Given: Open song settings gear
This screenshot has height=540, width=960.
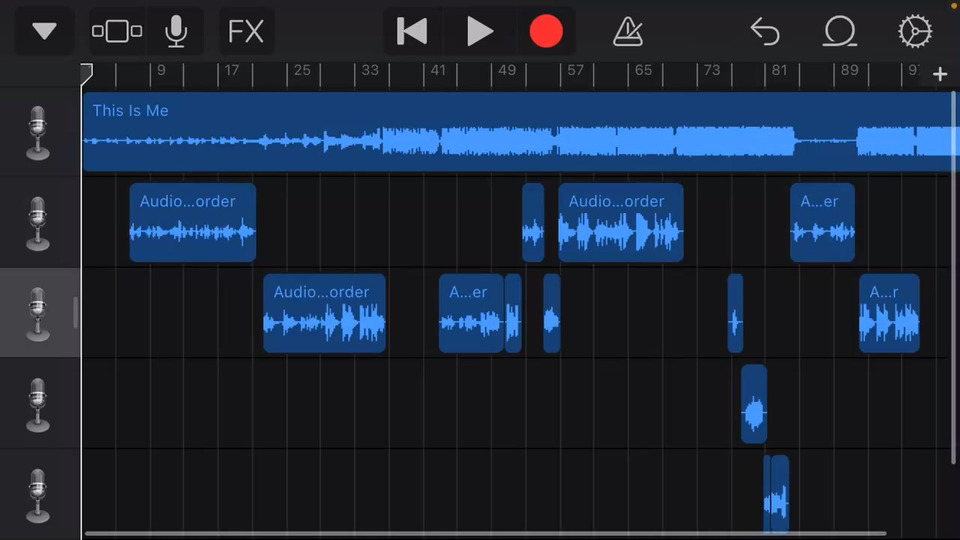Looking at the screenshot, I should (915, 31).
